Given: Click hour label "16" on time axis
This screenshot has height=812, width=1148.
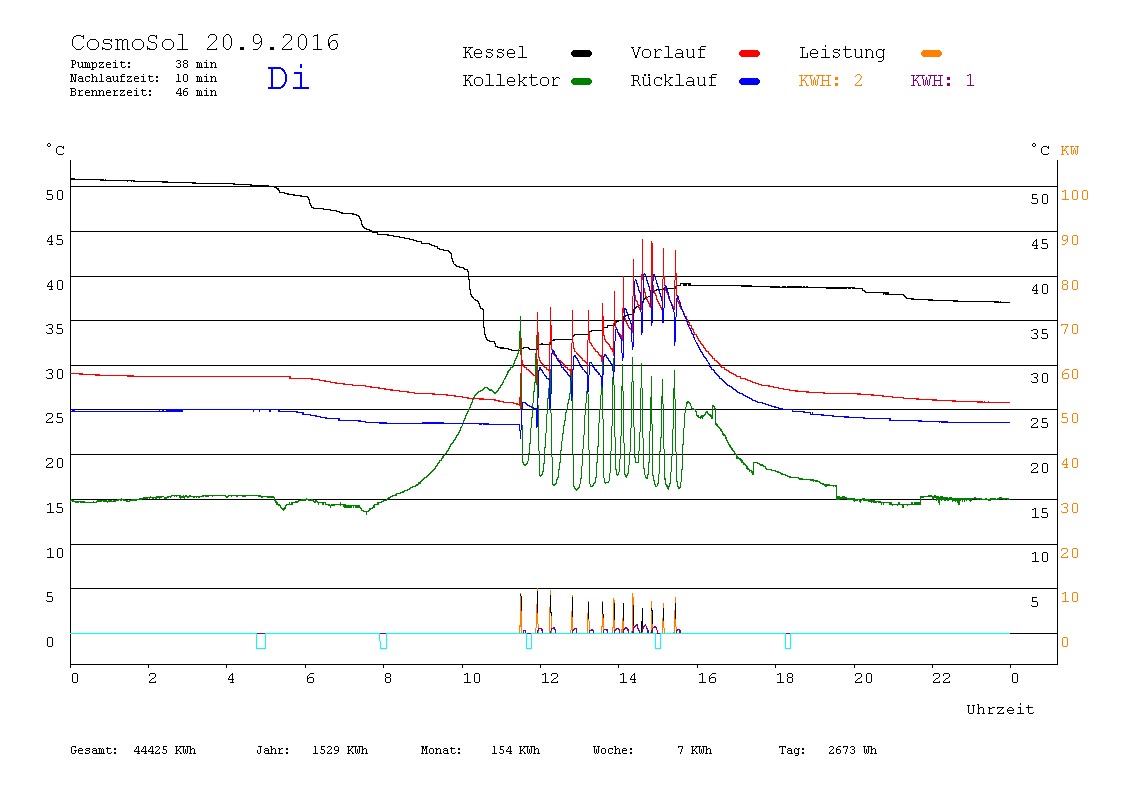Looking at the screenshot, I should (x=707, y=679).
